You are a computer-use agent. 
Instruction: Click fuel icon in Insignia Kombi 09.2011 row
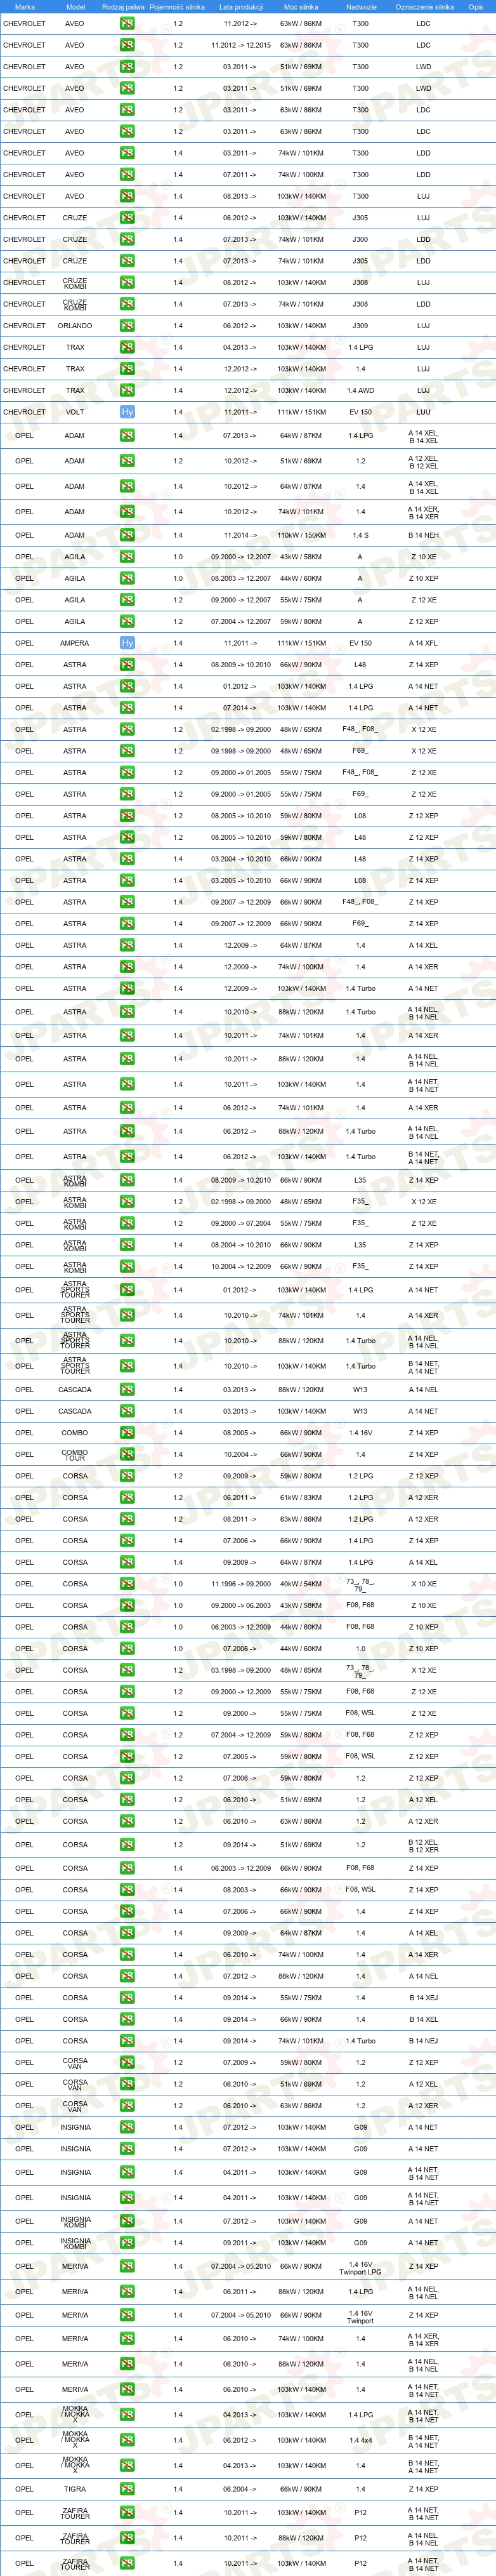pos(127,2243)
